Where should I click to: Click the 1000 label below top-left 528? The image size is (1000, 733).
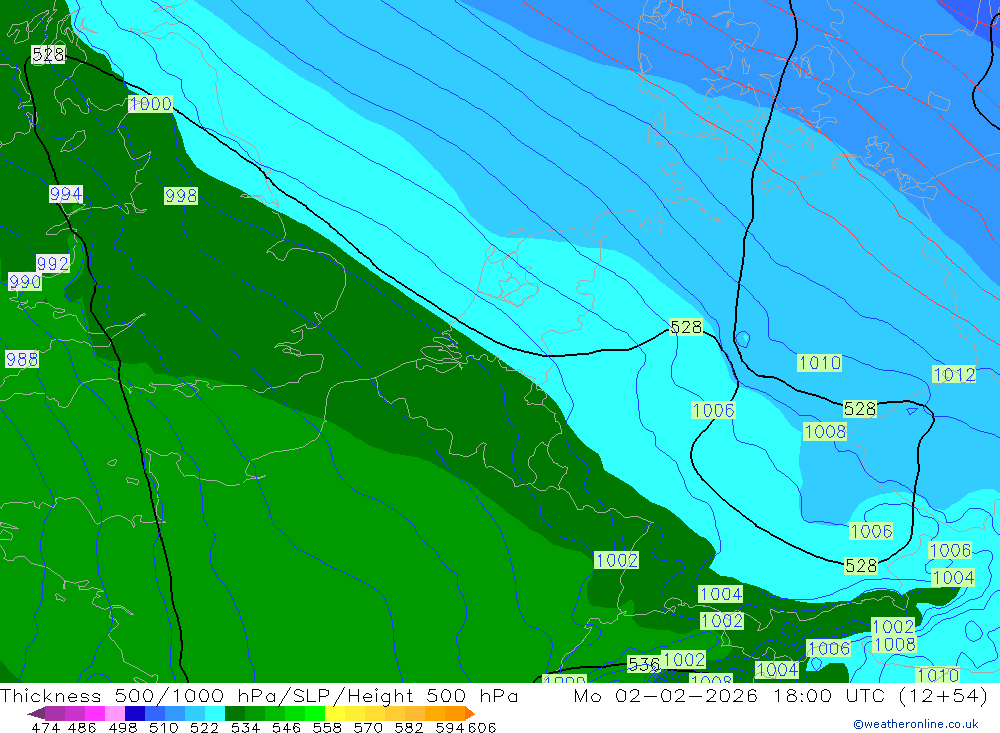click(x=151, y=104)
